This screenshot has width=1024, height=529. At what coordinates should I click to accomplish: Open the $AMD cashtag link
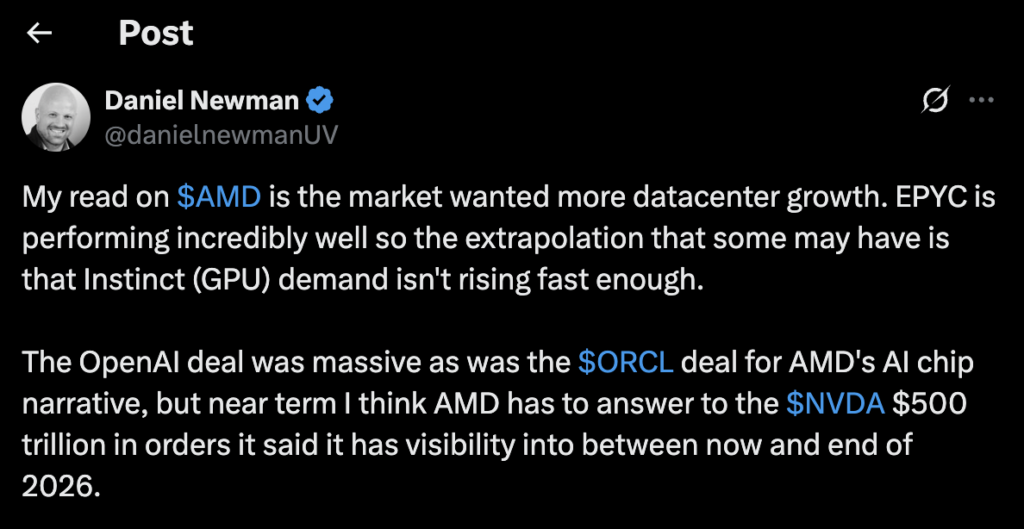[218, 197]
